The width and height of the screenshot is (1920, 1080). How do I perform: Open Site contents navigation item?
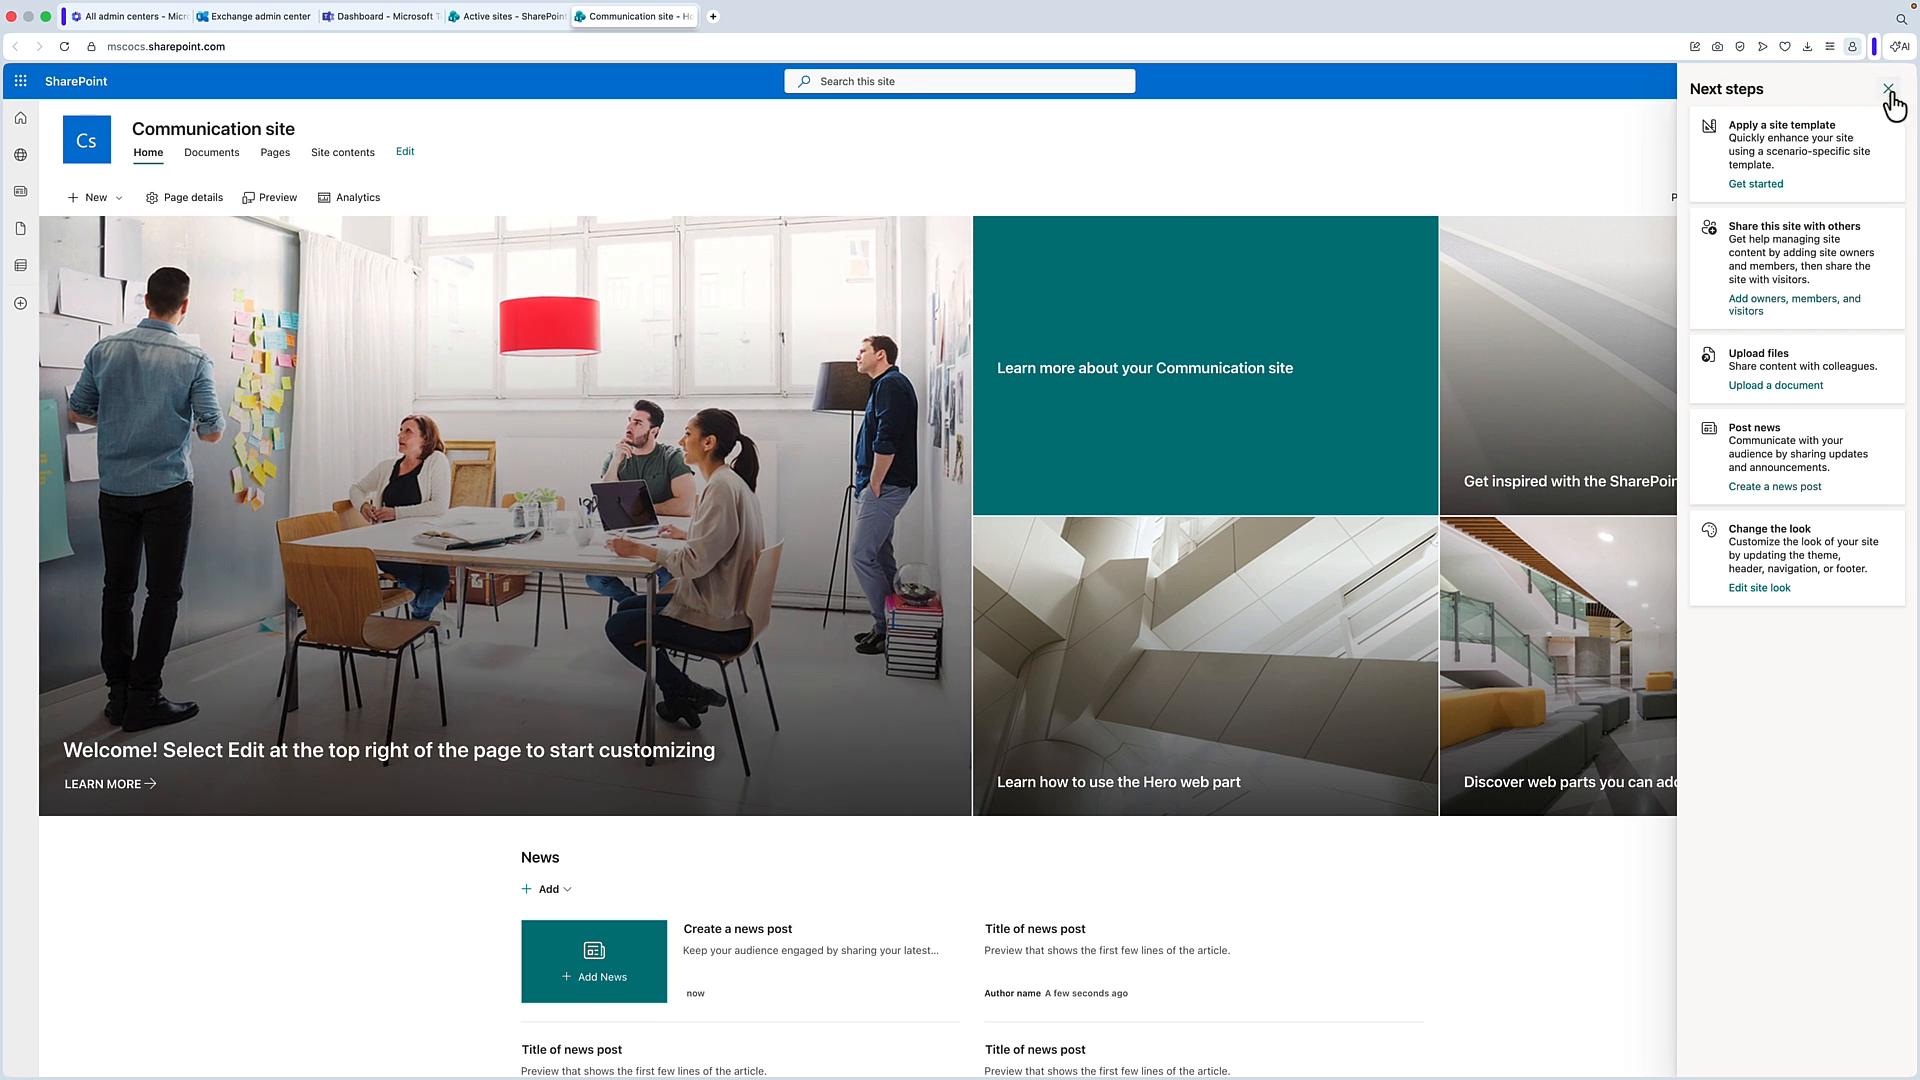343,153
